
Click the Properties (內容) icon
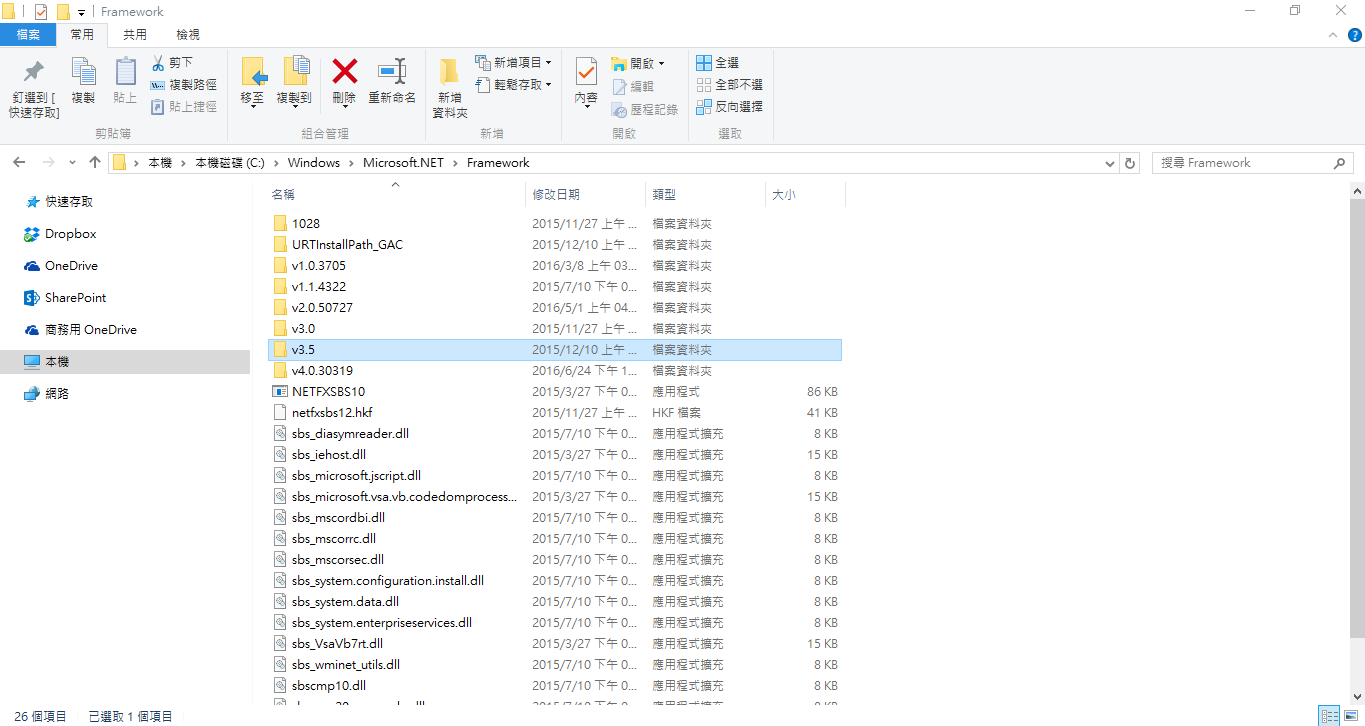[x=586, y=72]
